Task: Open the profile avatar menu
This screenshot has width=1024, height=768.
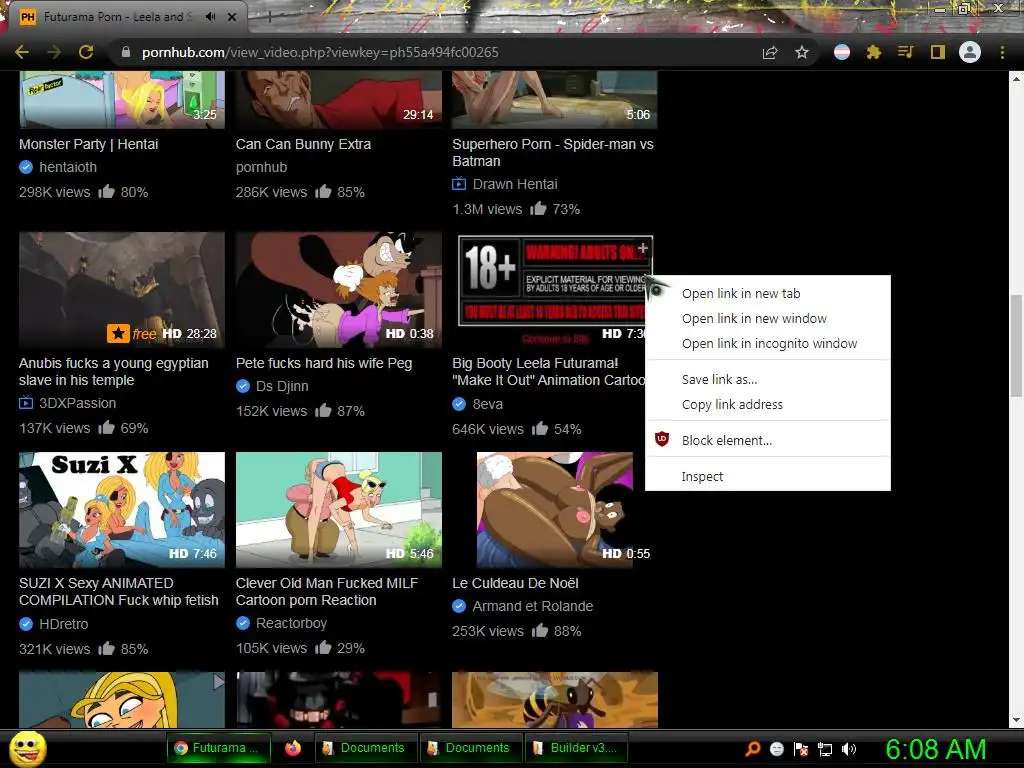Action: (970, 52)
